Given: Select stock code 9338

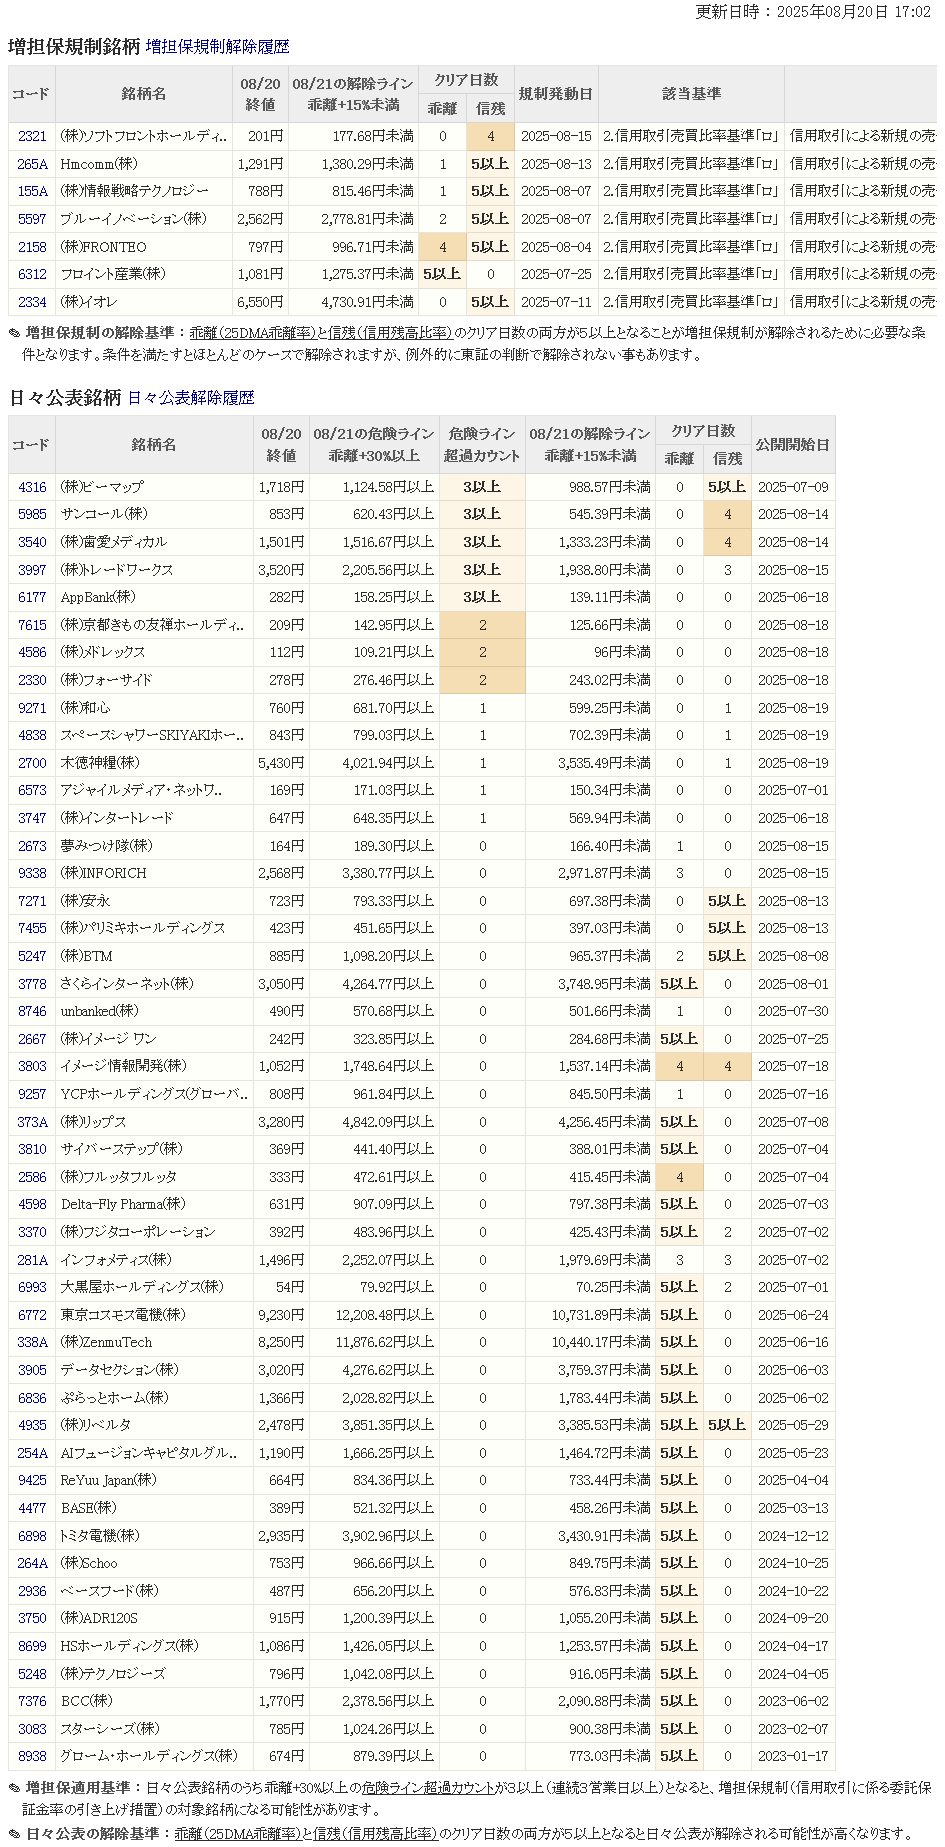Looking at the screenshot, I should 32,873.
